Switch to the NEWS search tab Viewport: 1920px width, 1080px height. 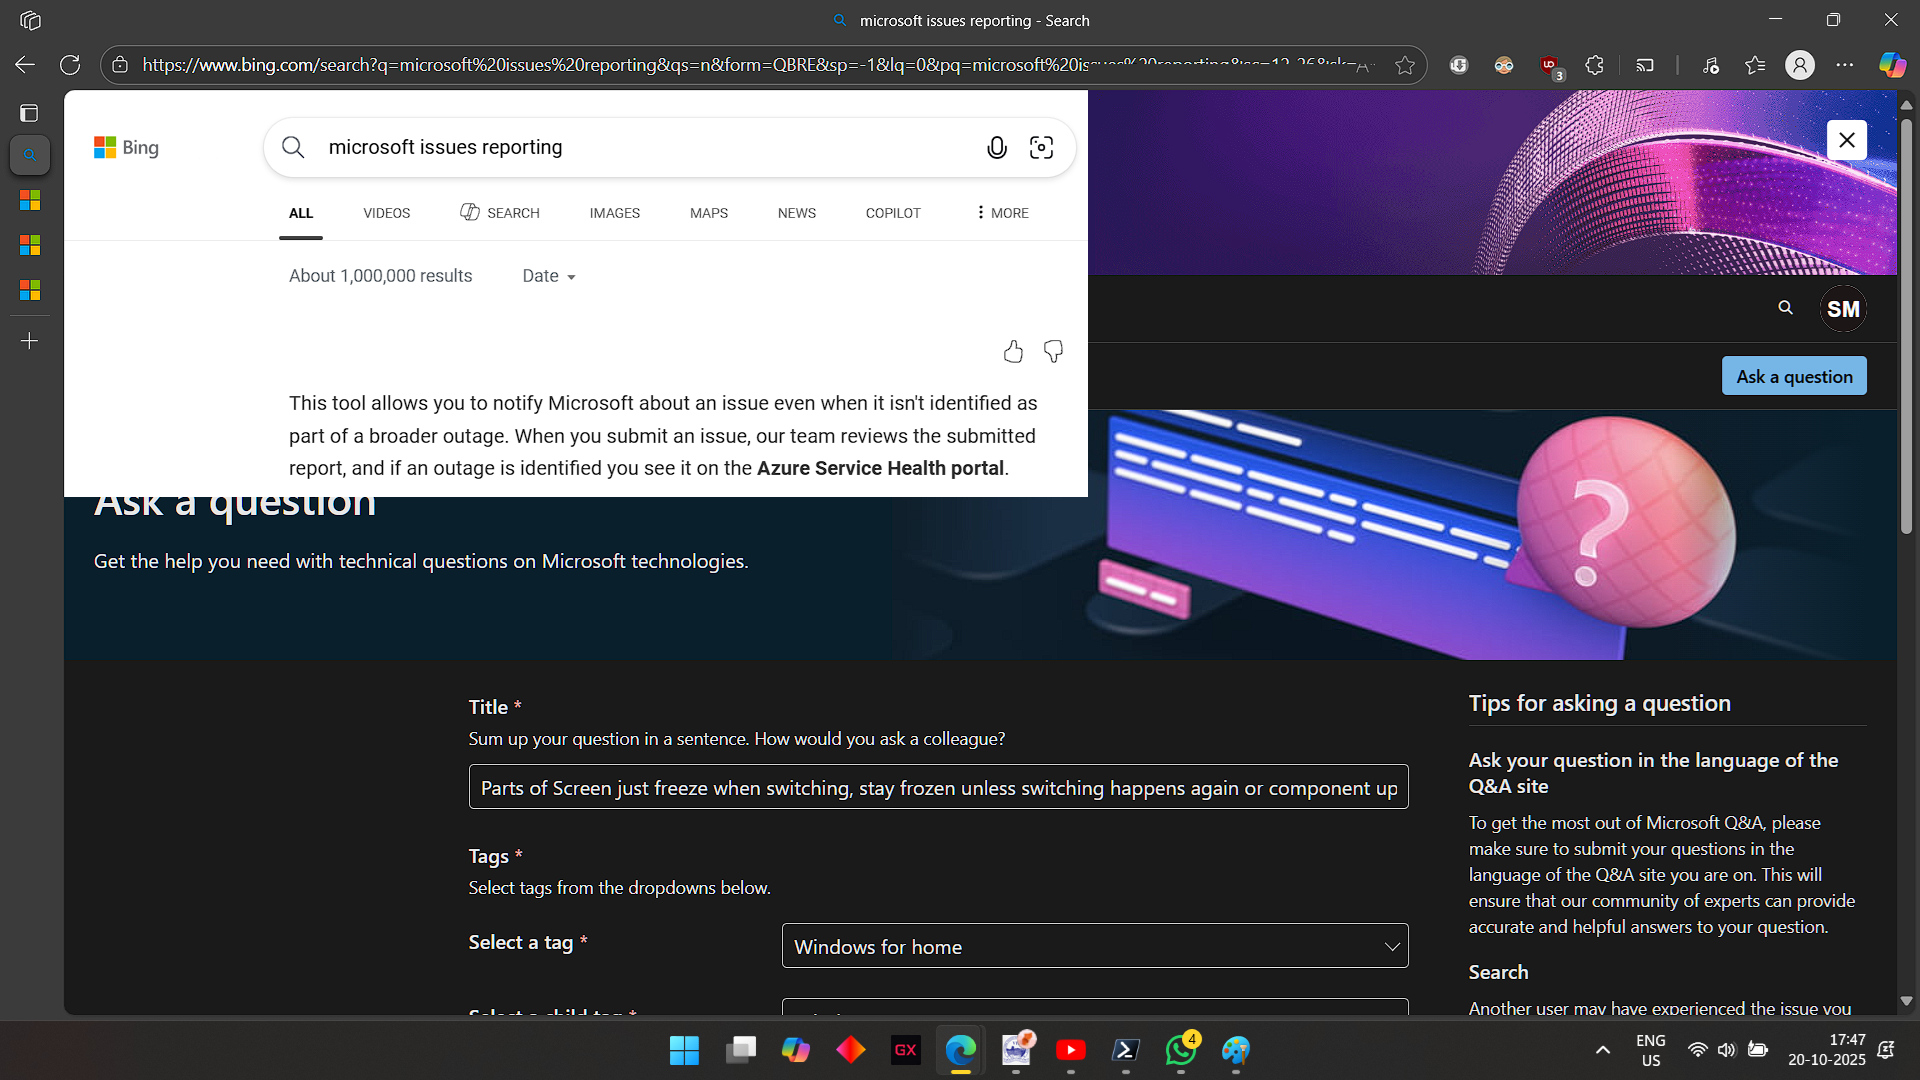796,213
